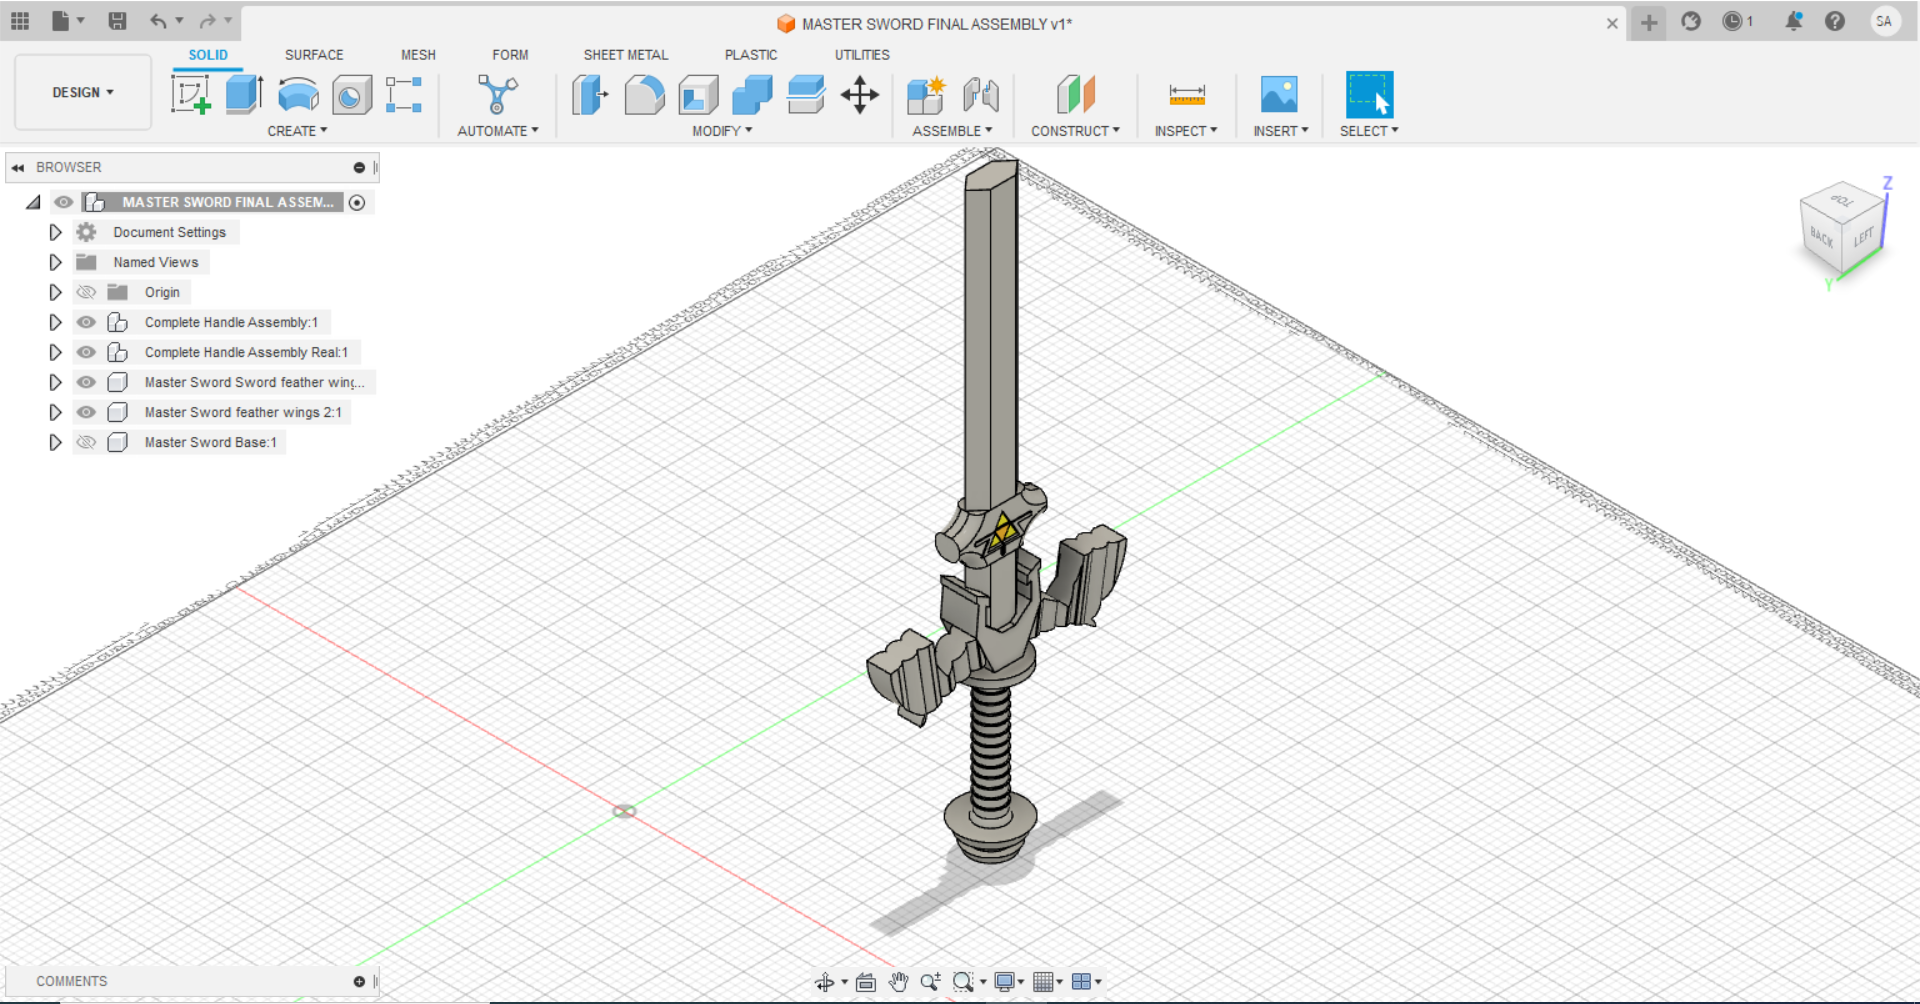Open the CREATE dropdown menu

[297, 131]
